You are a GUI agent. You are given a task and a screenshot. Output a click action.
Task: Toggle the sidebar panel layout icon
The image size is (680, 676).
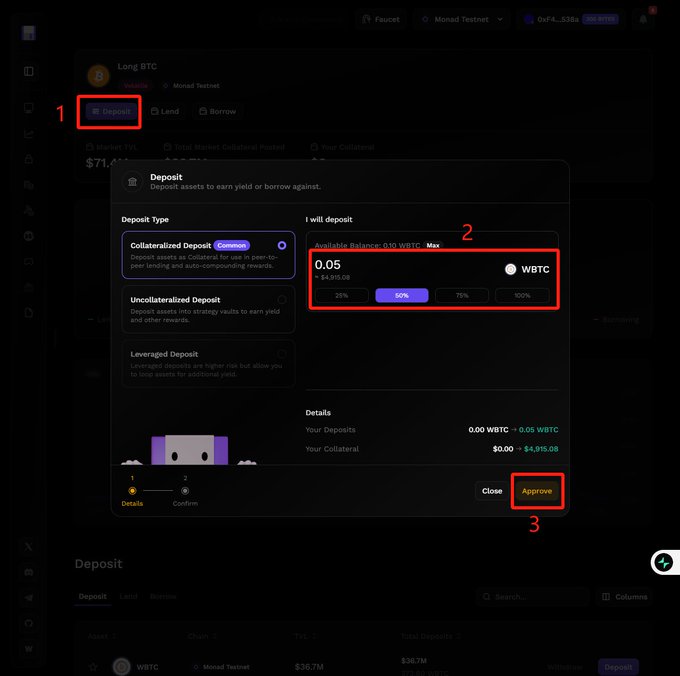point(29,71)
